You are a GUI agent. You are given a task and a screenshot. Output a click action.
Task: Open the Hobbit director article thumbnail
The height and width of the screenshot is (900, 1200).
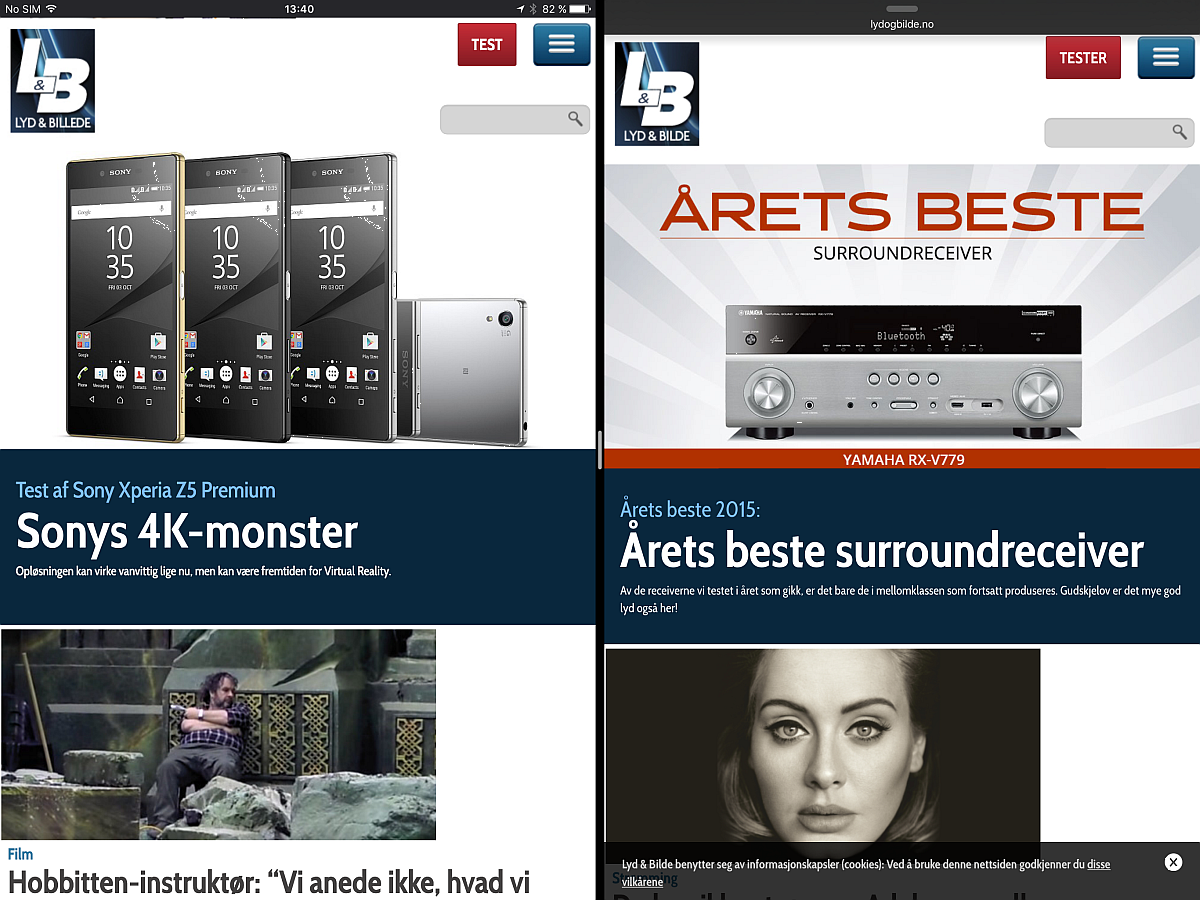pyautogui.click(x=218, y=734)
